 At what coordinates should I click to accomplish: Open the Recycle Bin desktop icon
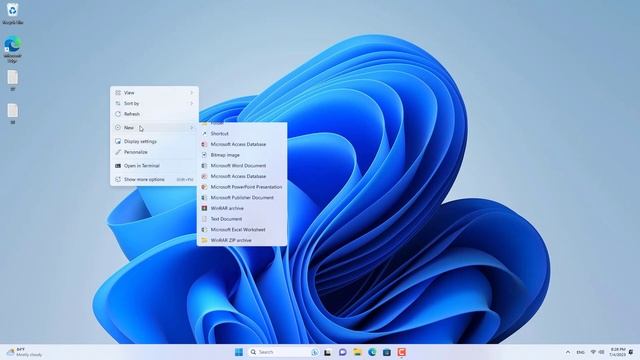coord(13,13)
